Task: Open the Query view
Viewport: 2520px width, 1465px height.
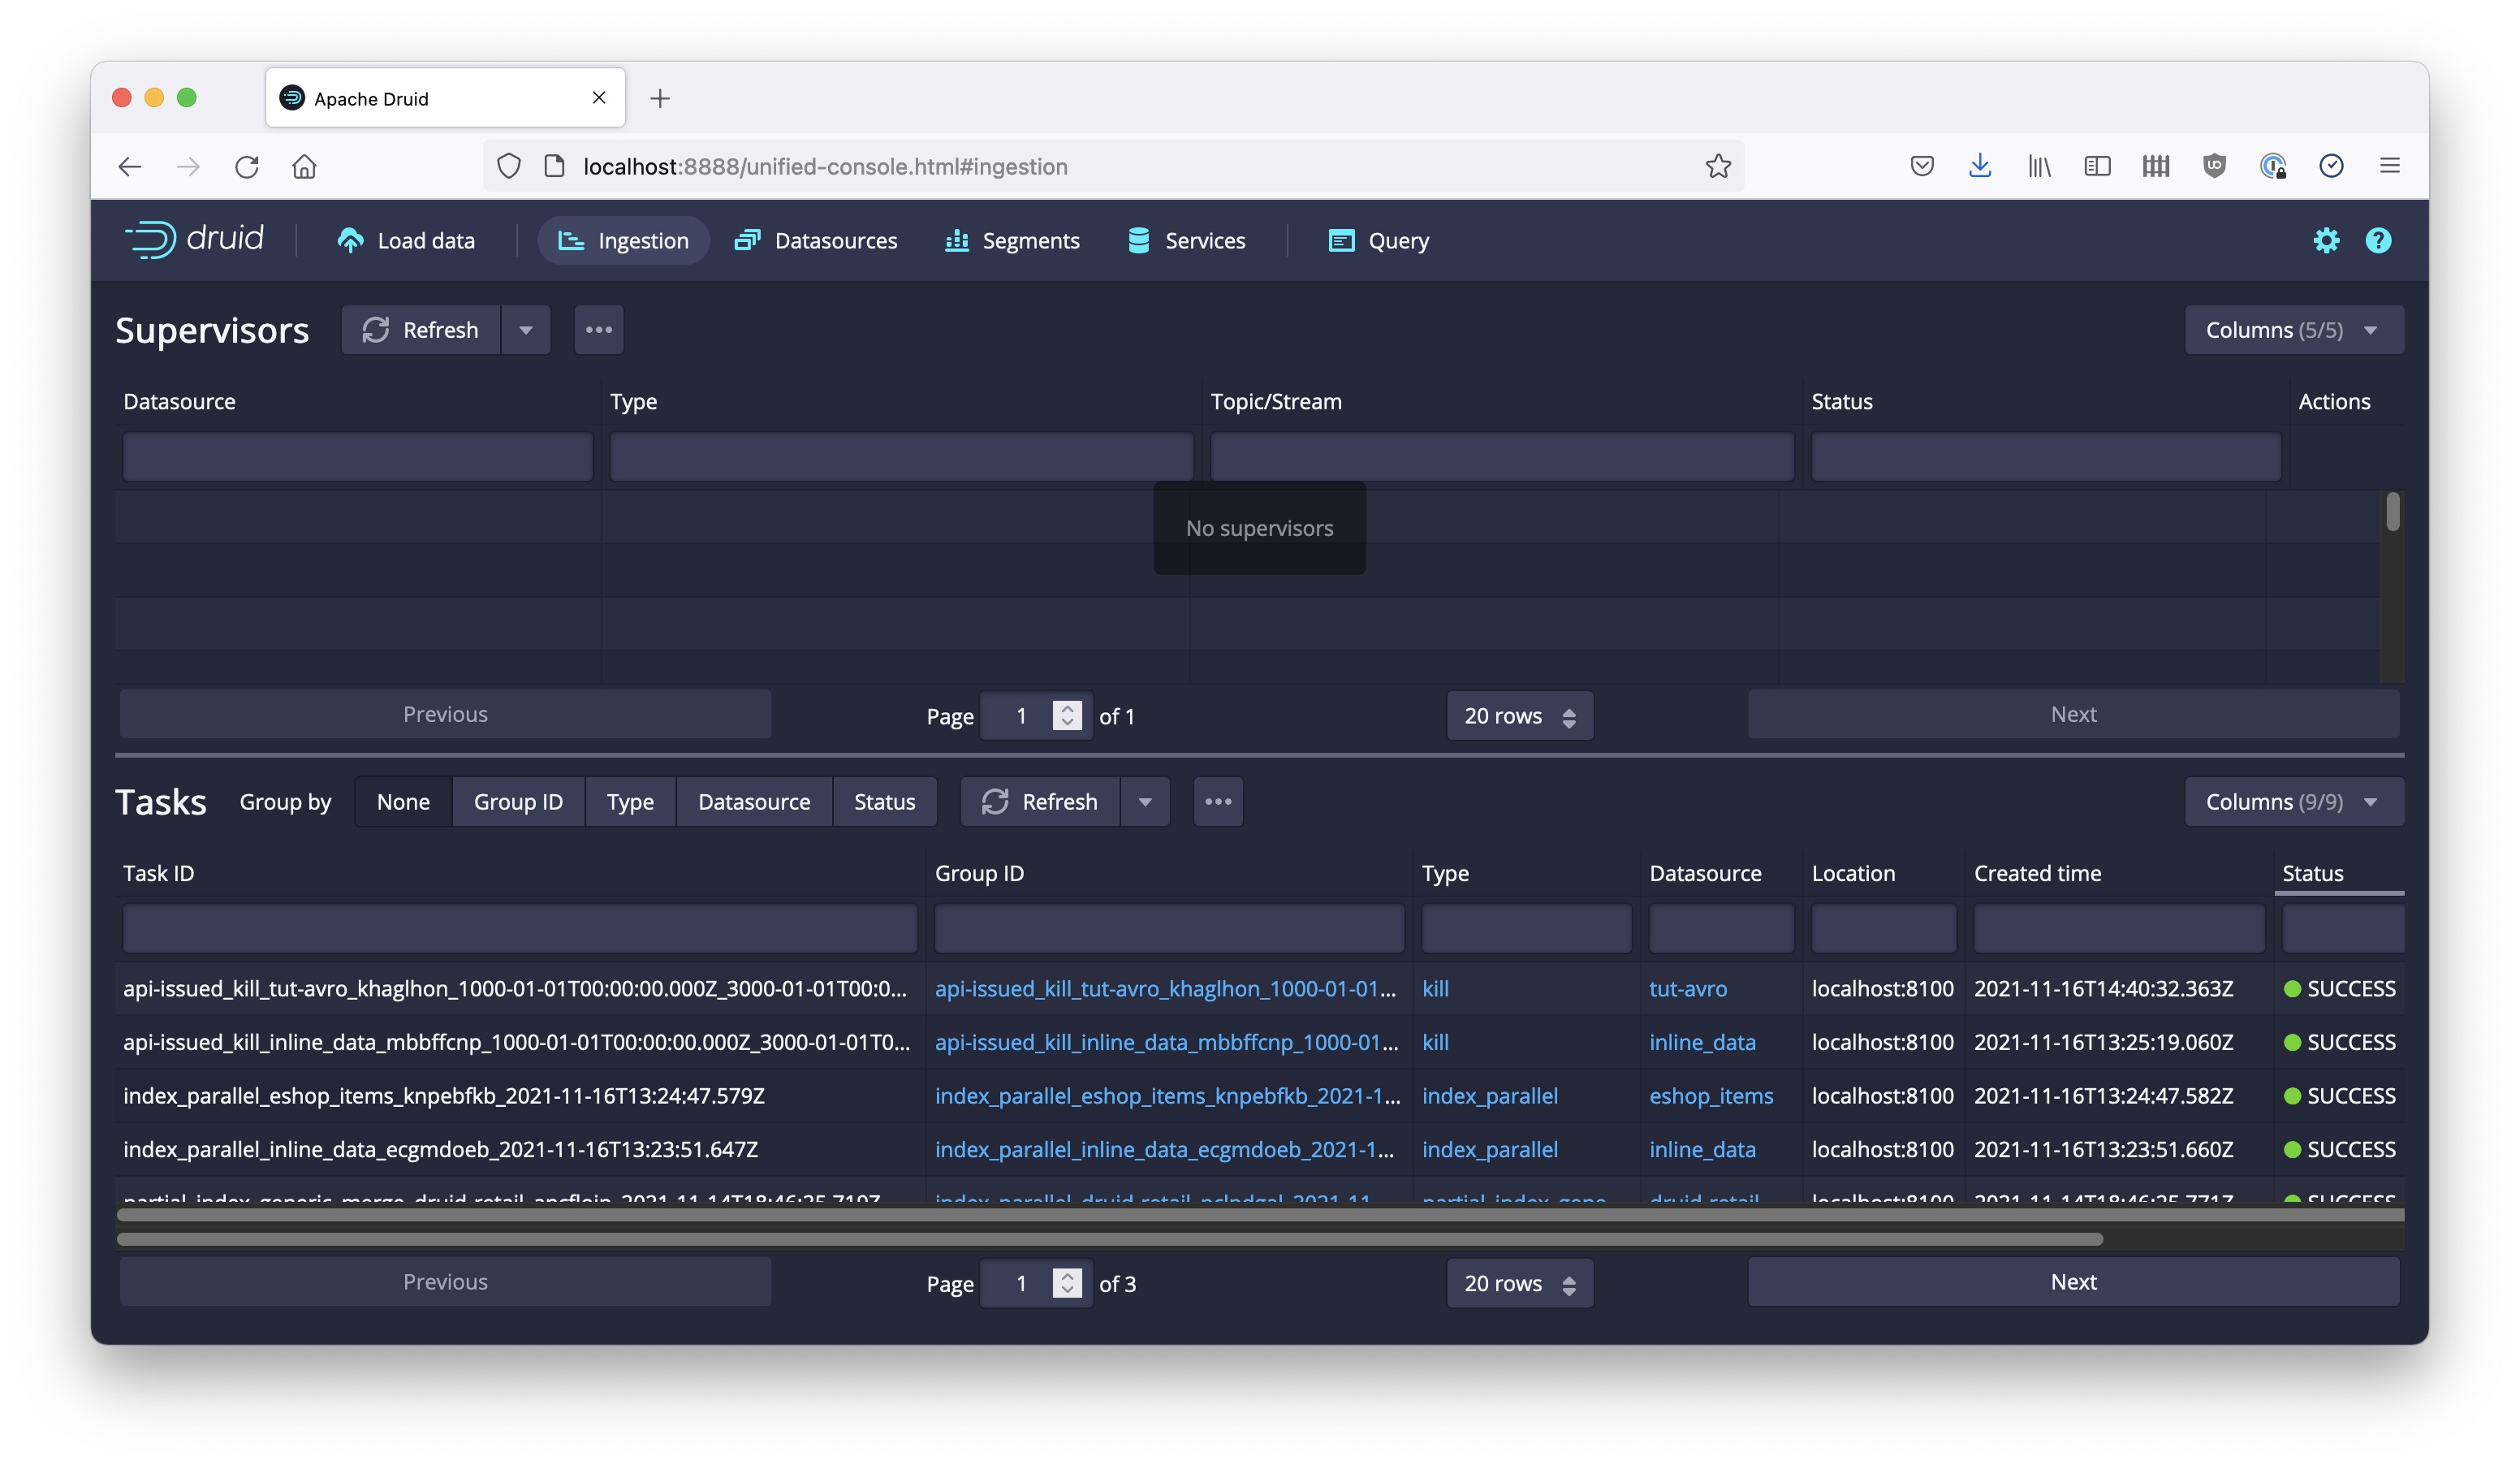Action: pos(1378,241)
